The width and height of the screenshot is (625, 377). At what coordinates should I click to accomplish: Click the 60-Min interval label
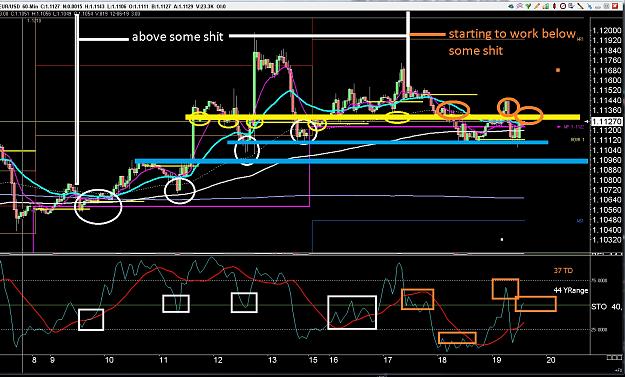30,6
